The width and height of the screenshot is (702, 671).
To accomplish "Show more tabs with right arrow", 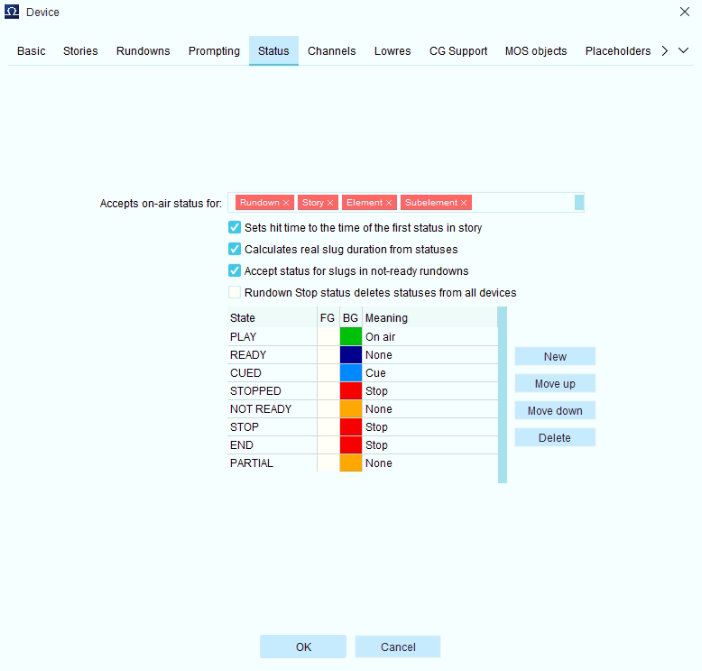I will (665, 51).
